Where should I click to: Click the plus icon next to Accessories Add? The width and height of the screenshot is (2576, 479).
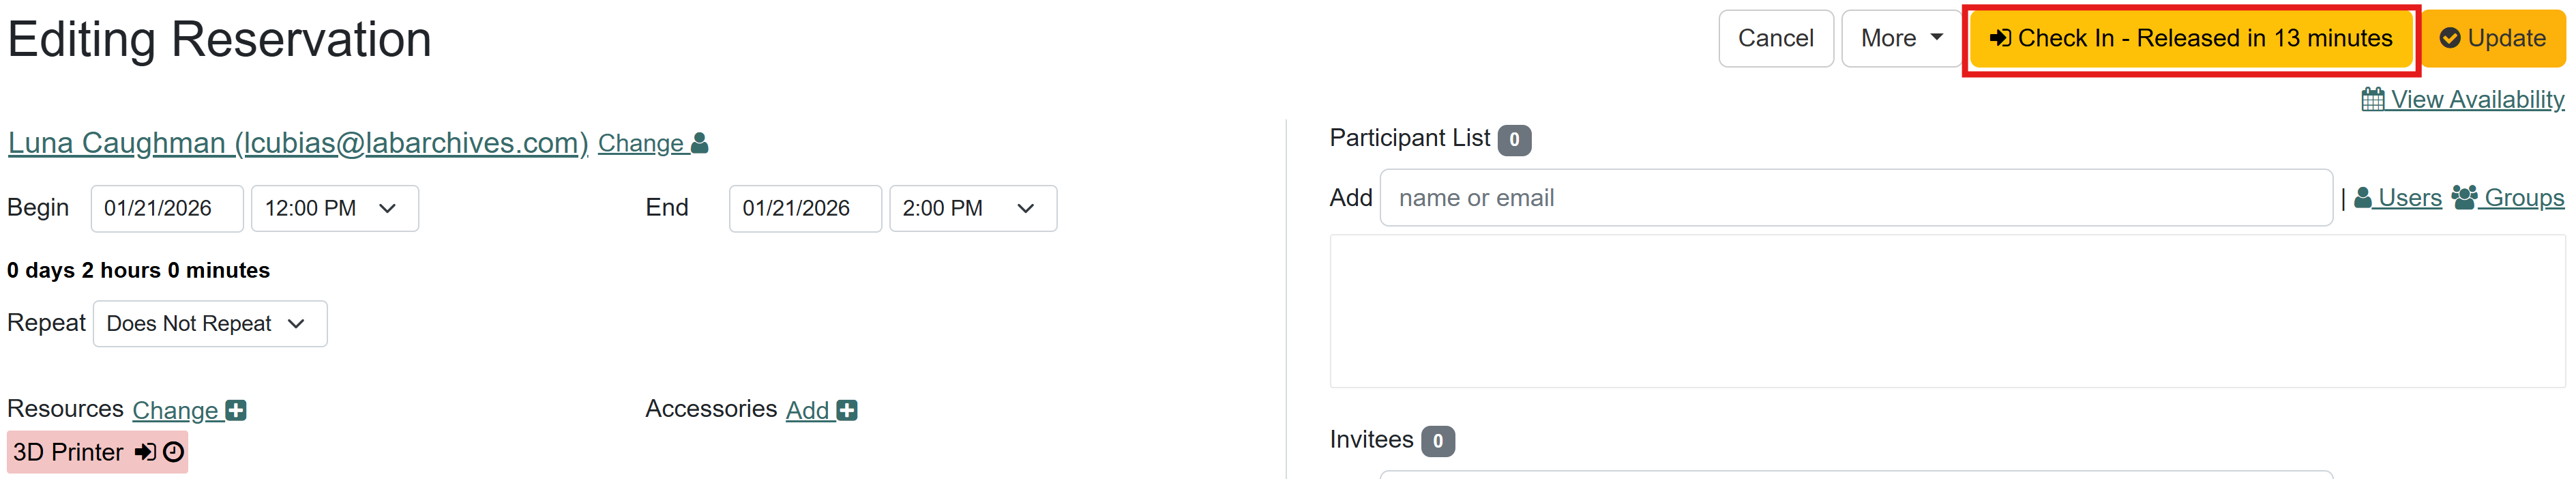847,410
